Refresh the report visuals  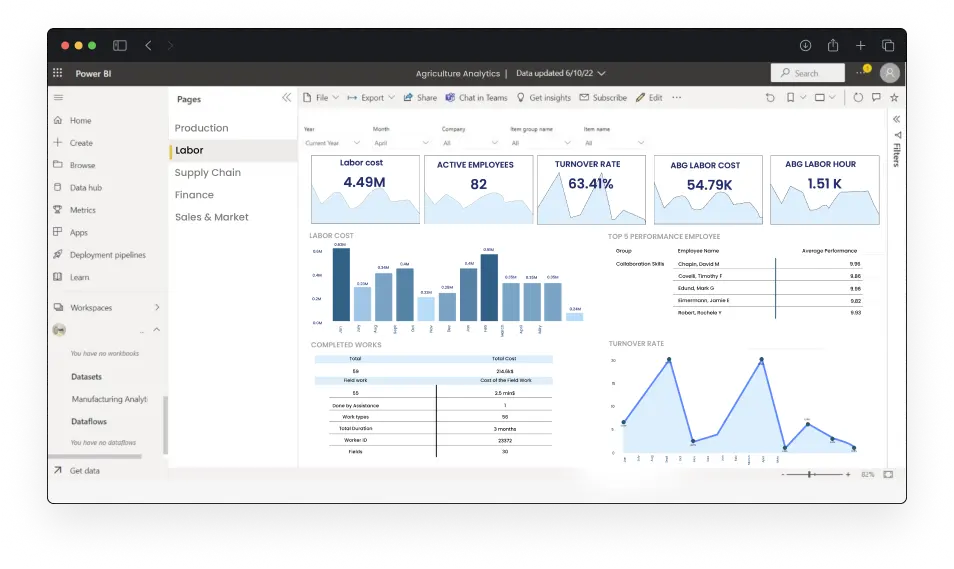click(858, 98)
